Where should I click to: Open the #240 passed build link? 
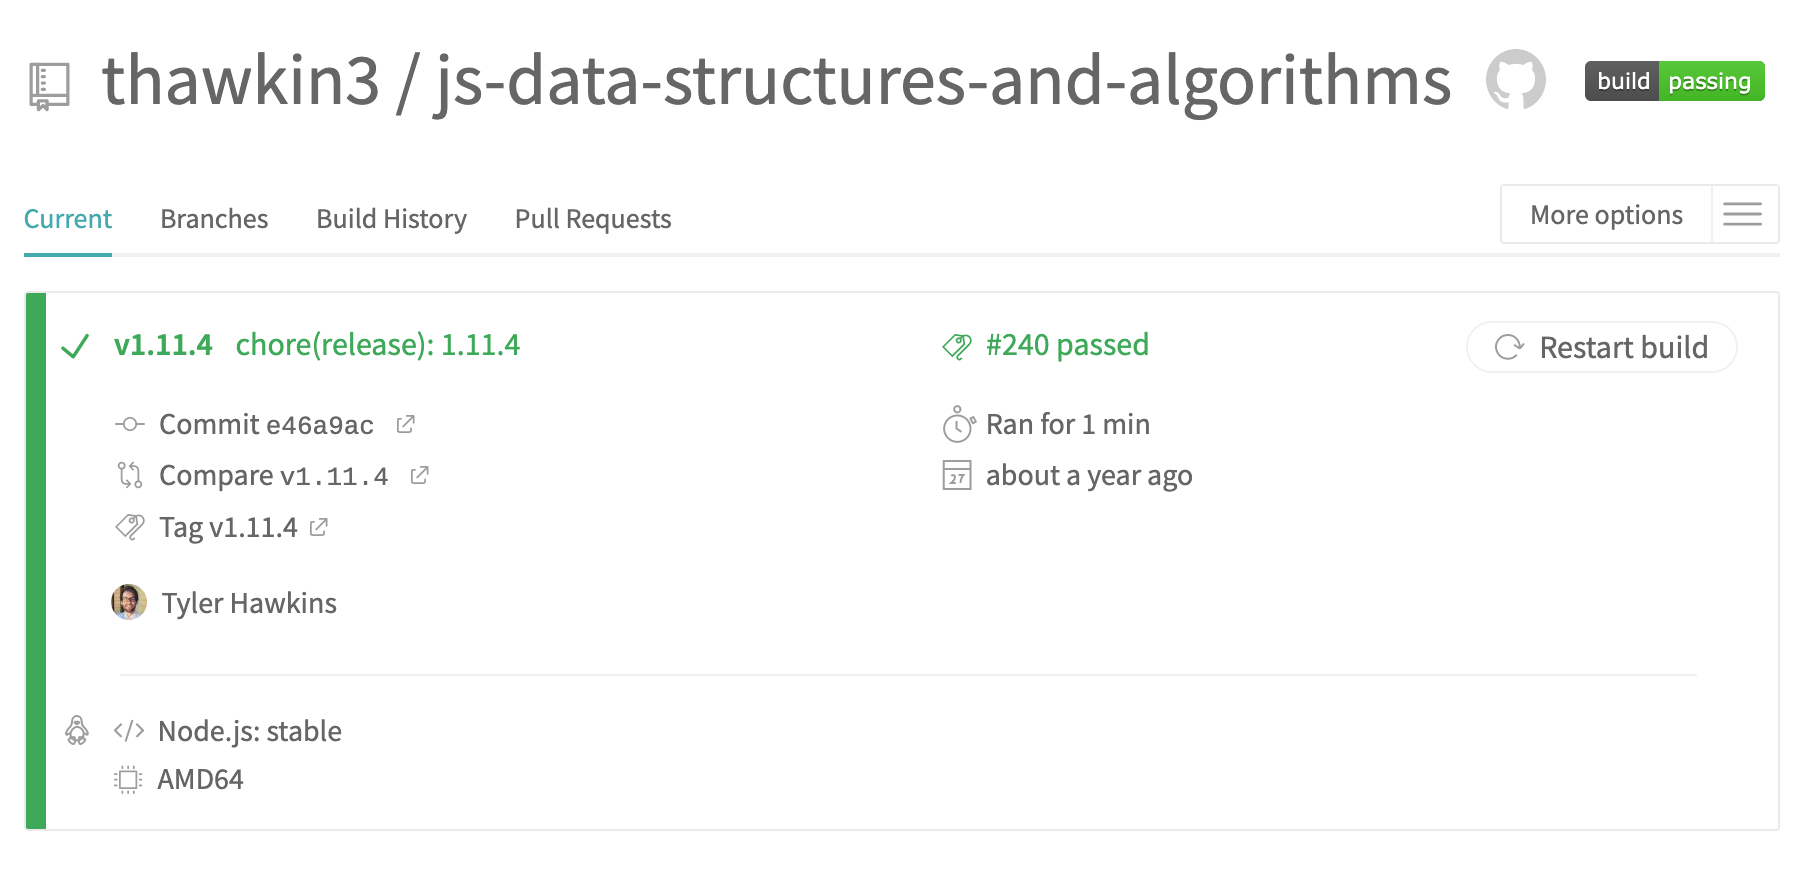[1067, 345]
